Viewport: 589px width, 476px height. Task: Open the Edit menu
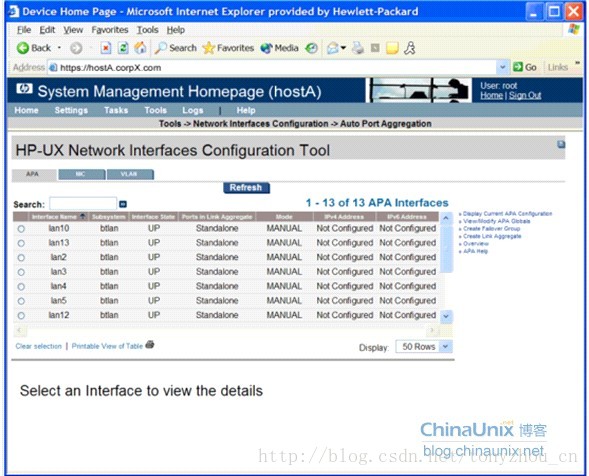point(47,30)
